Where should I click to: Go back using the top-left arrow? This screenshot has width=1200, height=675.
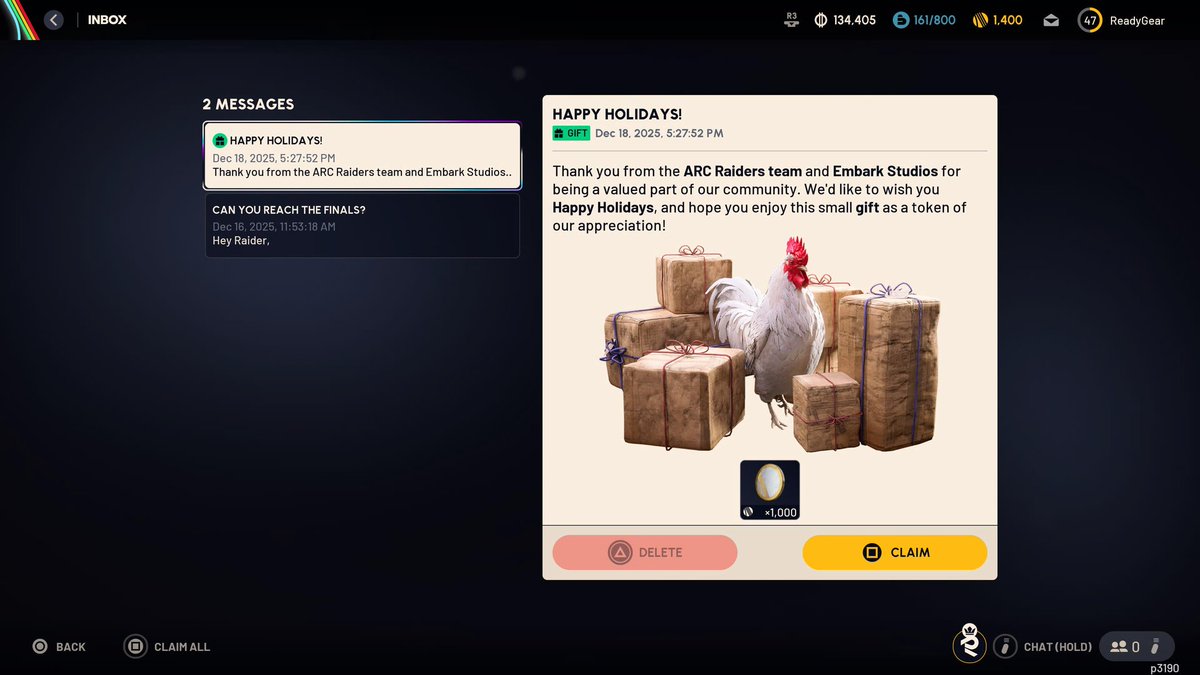54,20
